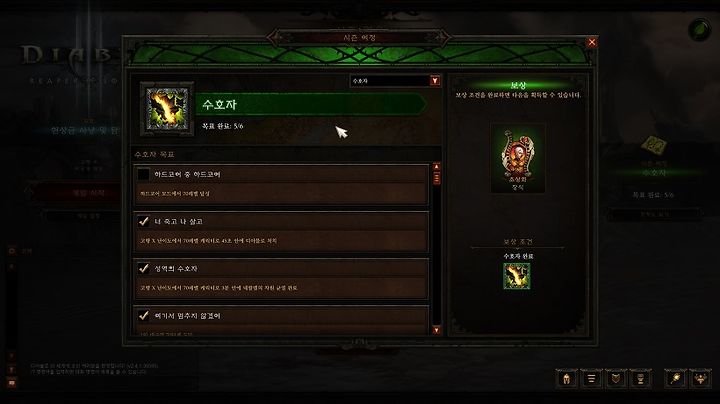Click the objectives scrollbar thumb handle

[x=436, y=178]
